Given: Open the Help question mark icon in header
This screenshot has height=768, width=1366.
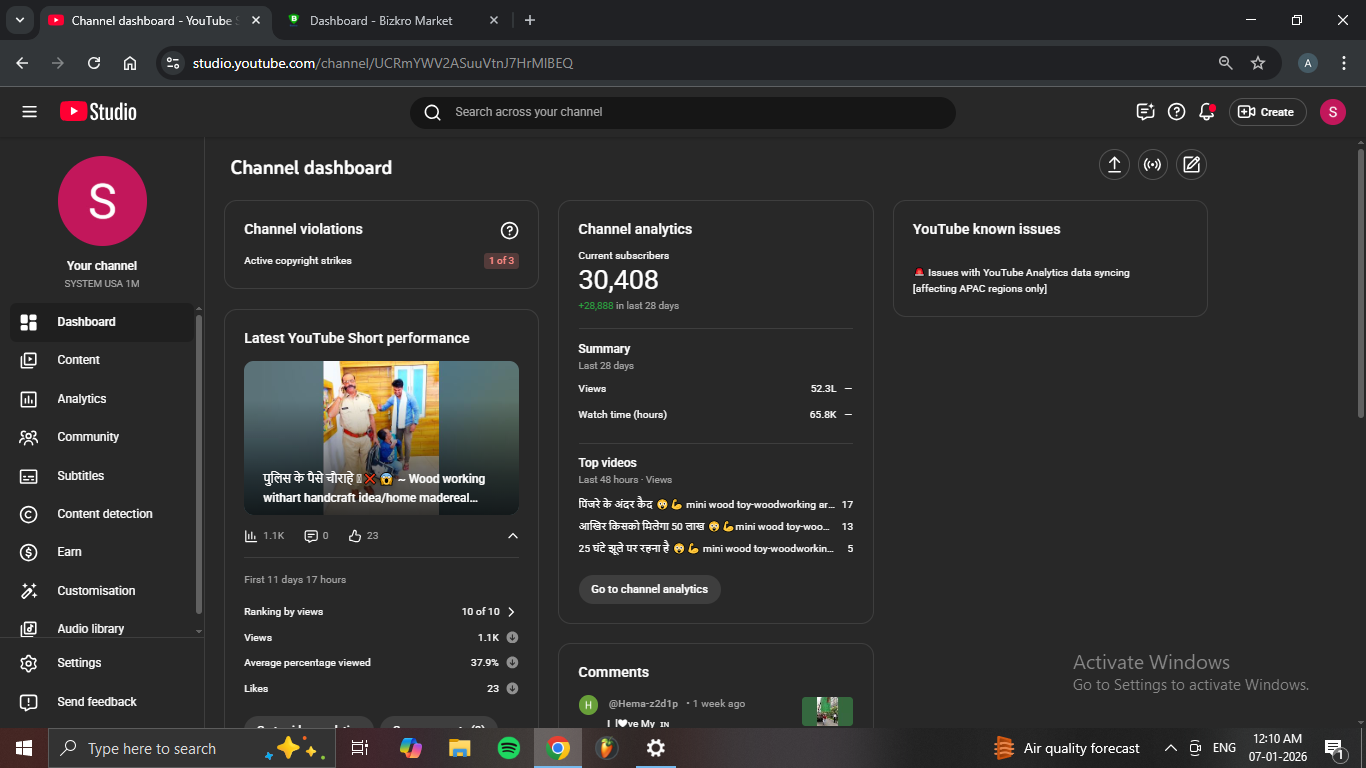Looking at the screenshot, I should (1177, 112).
